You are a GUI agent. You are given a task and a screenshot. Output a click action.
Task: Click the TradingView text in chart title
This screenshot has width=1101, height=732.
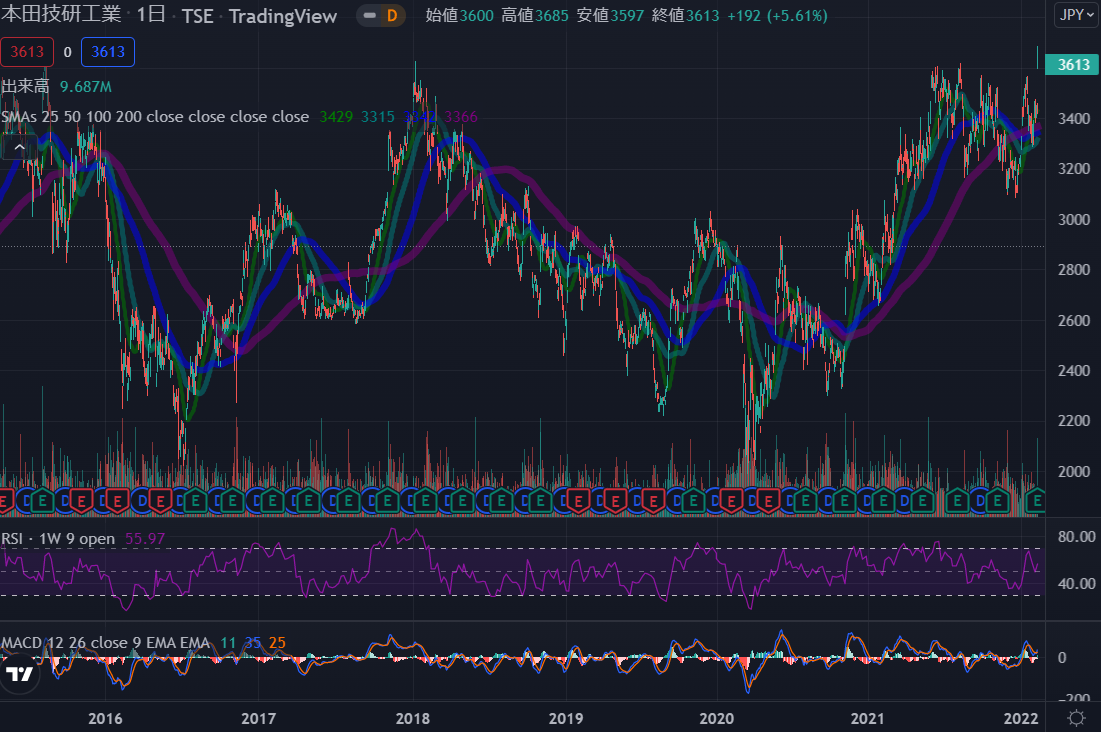tap(283, 16)
